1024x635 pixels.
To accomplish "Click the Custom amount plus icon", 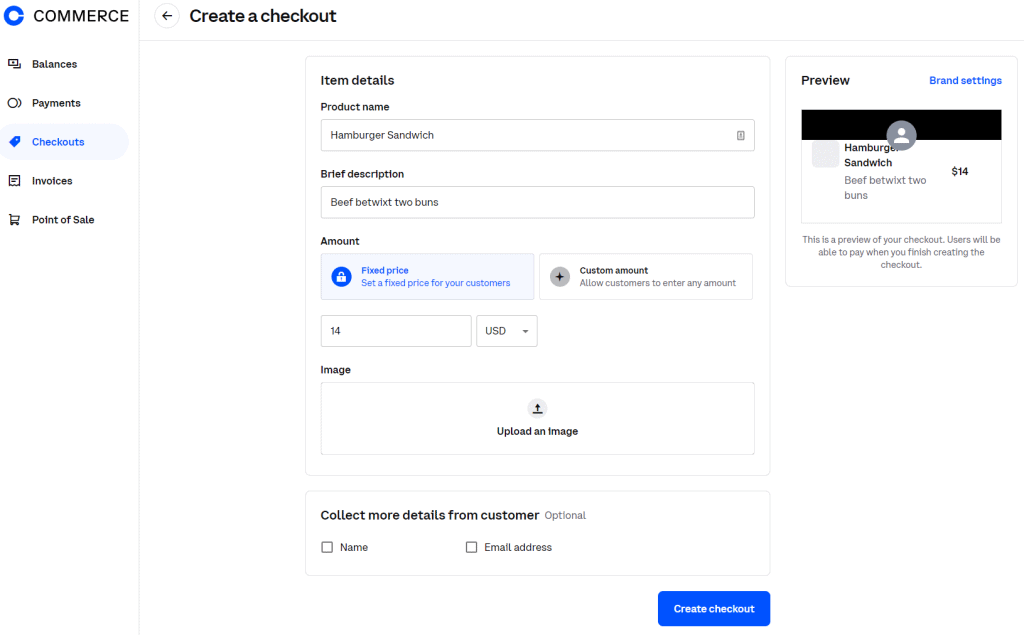I will click(x=560, y=276).
